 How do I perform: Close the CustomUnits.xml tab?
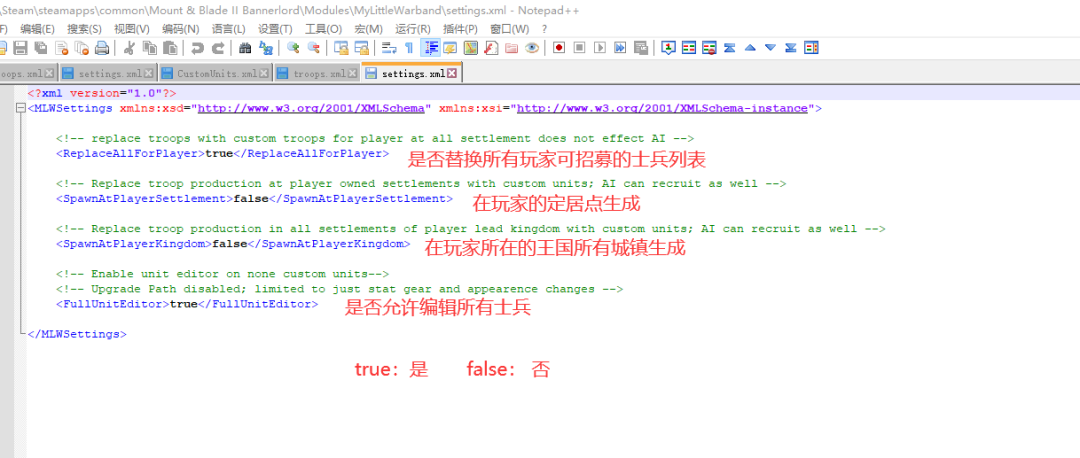[266, 74]
